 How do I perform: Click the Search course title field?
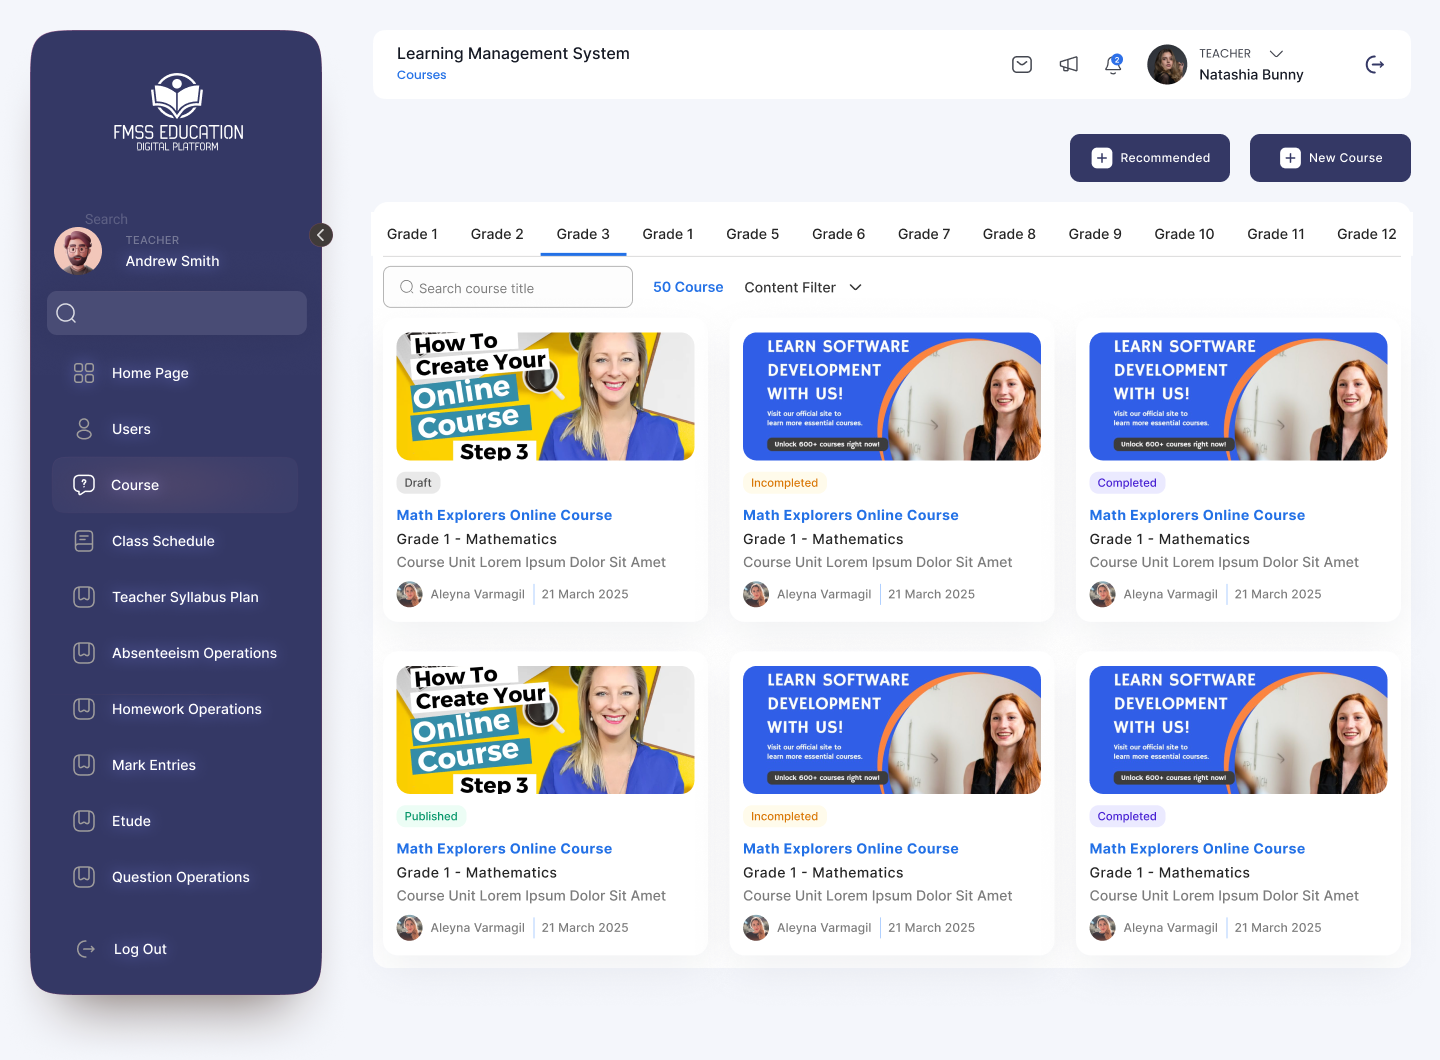507,287
